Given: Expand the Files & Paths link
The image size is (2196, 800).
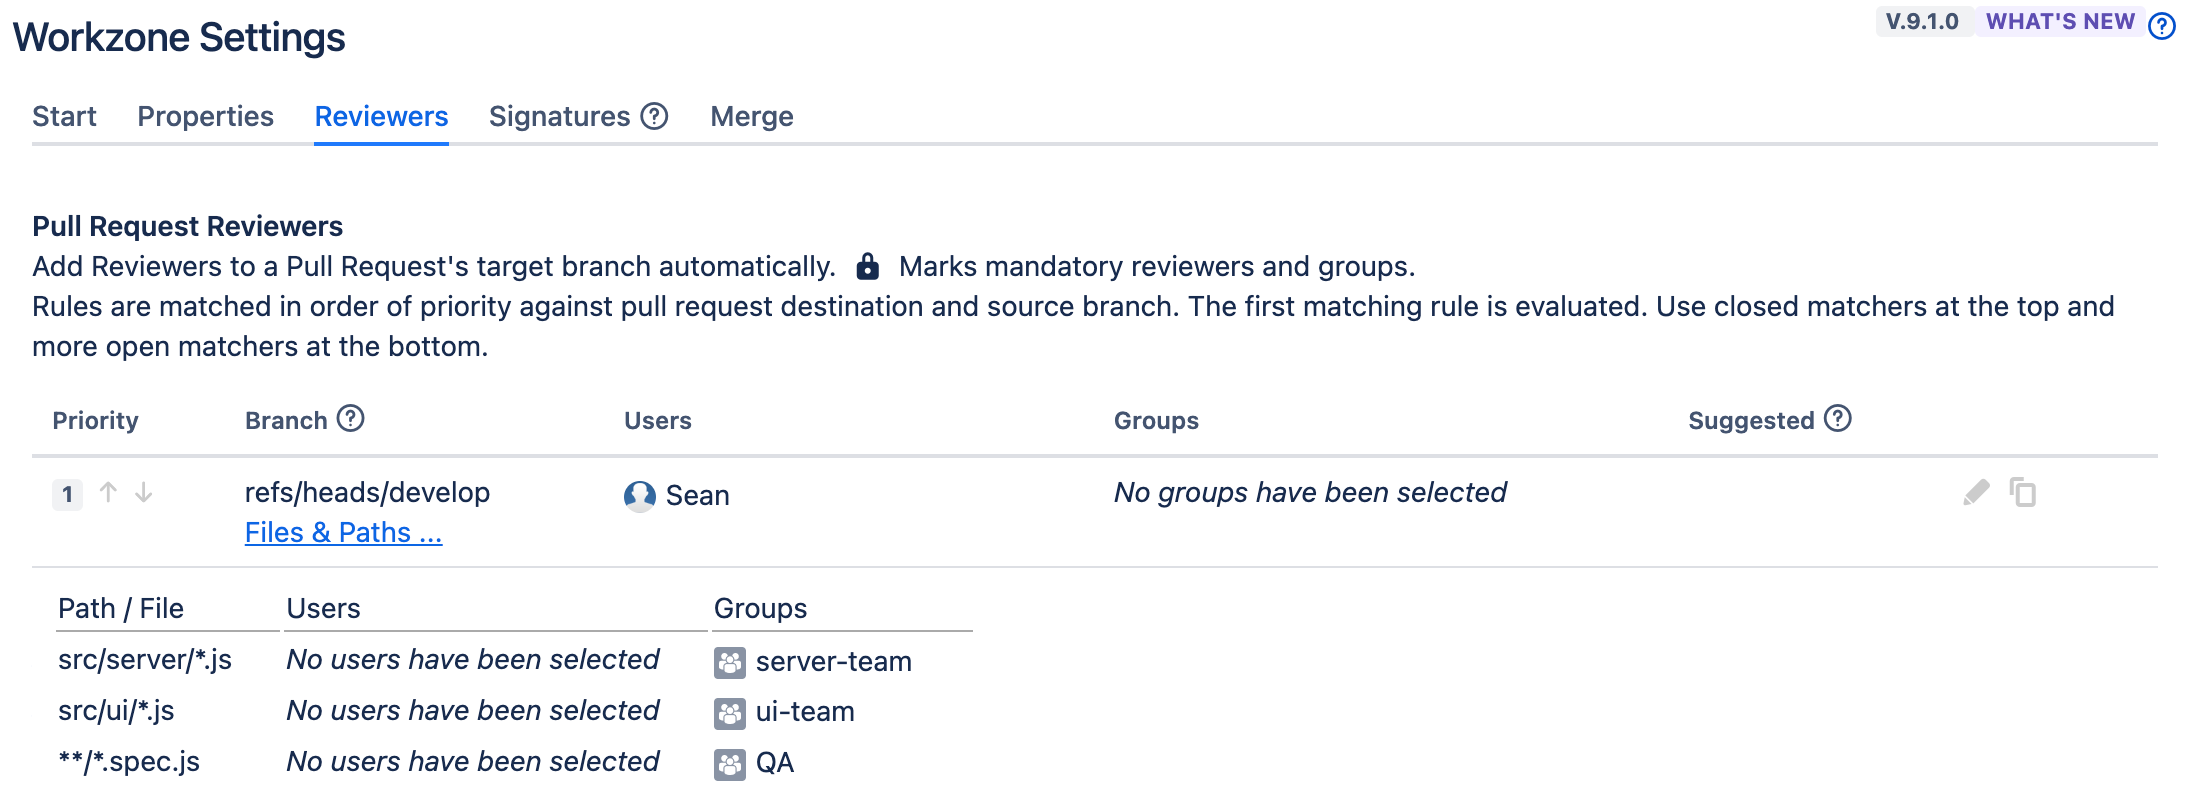Looking at the screenshot, I should point(343,532).
